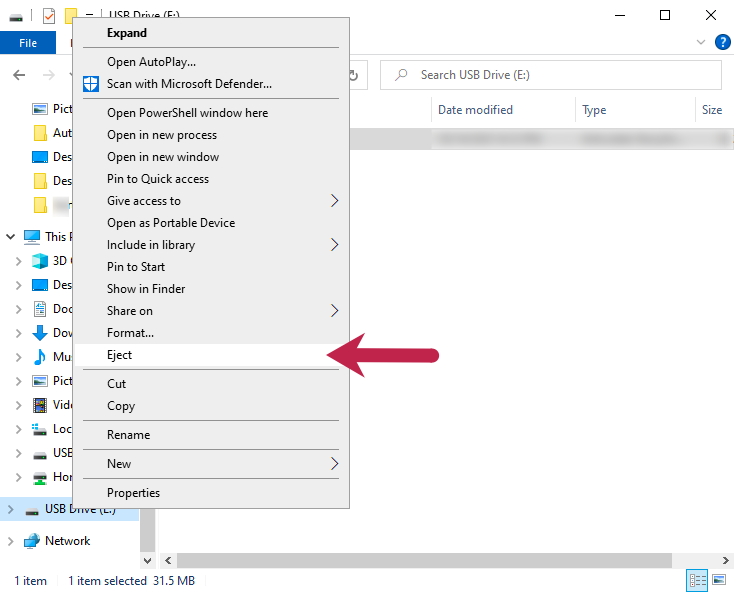The image size is (736, 593).
Task: Open the File ribbon tab
Action: click(28, 43)
